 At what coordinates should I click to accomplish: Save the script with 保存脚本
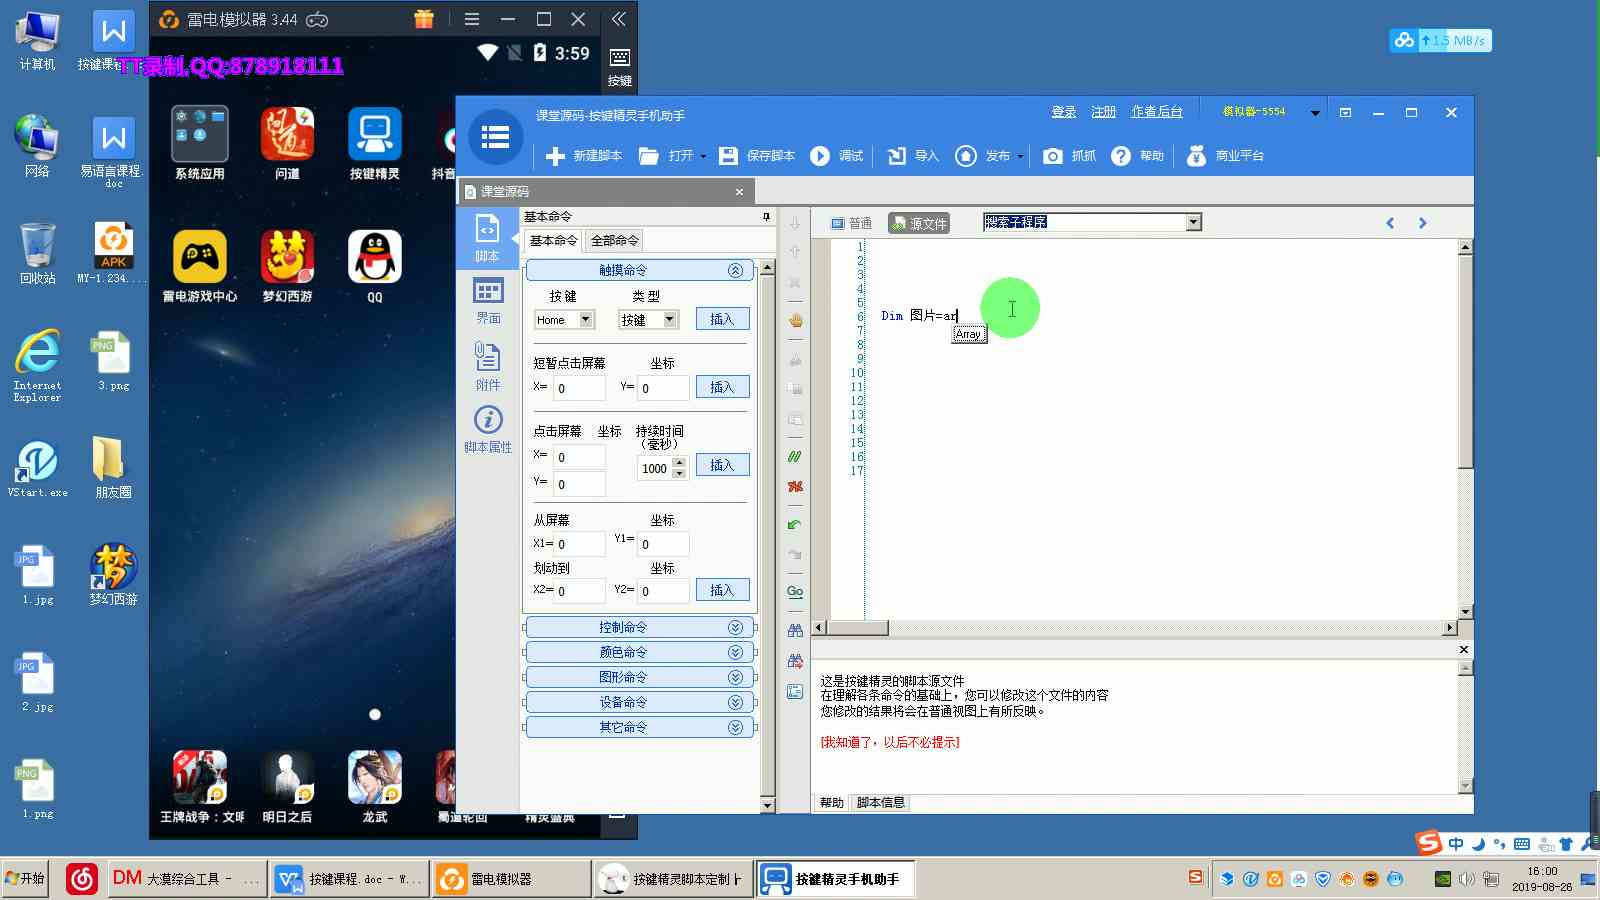tap(757, 156)
